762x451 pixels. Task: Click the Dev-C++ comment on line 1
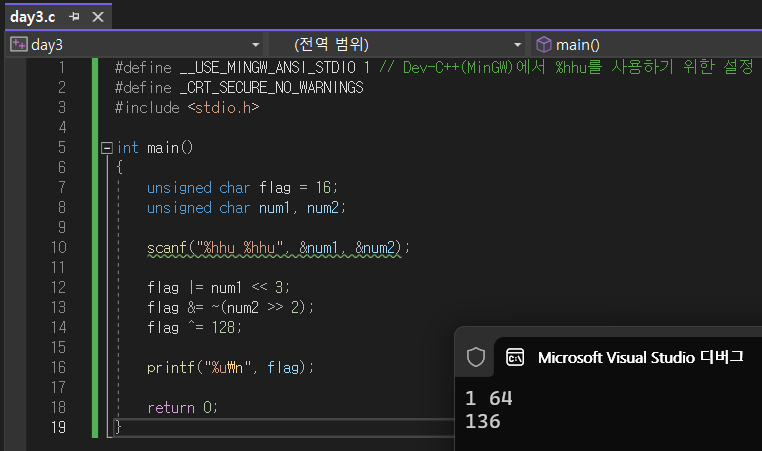click(567, 67)
